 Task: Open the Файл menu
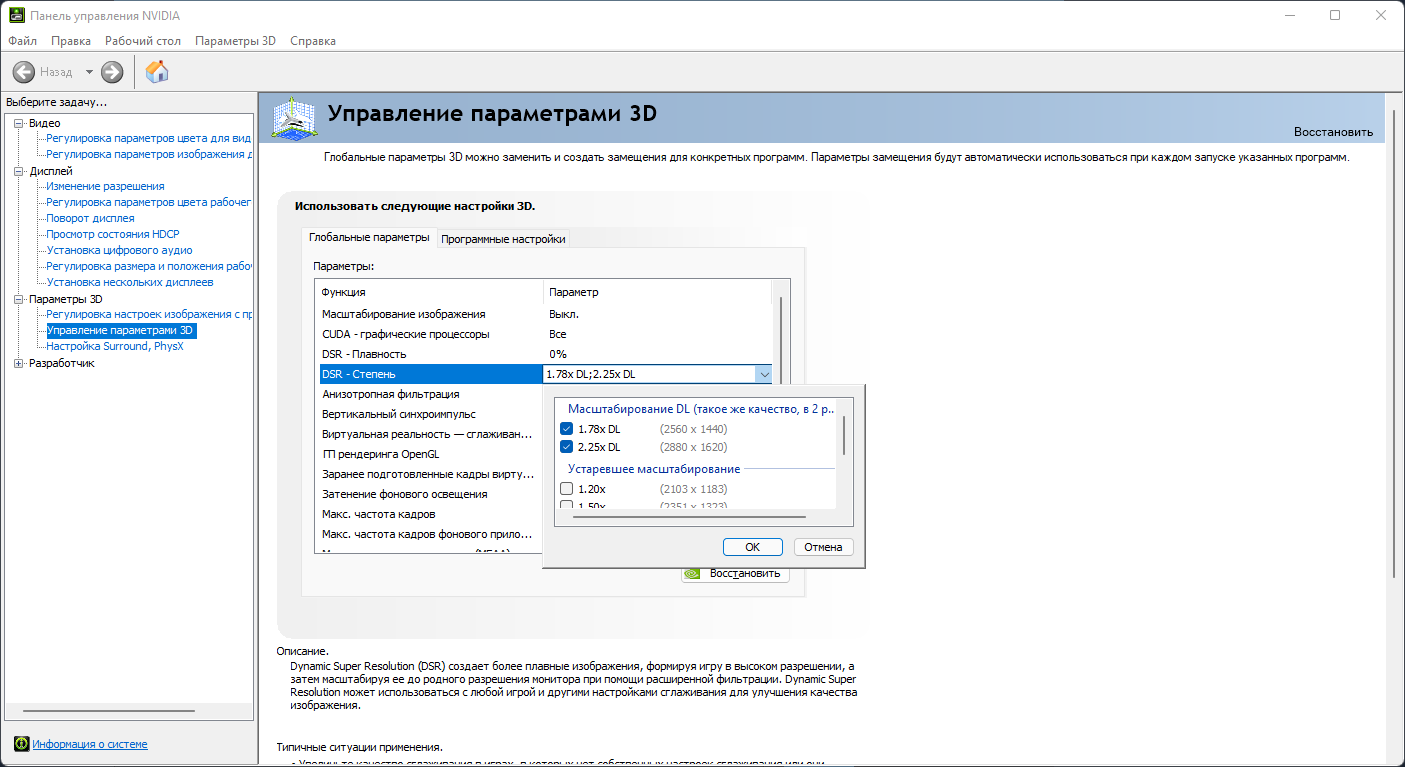pyautogui.click(x=22, y=41)
